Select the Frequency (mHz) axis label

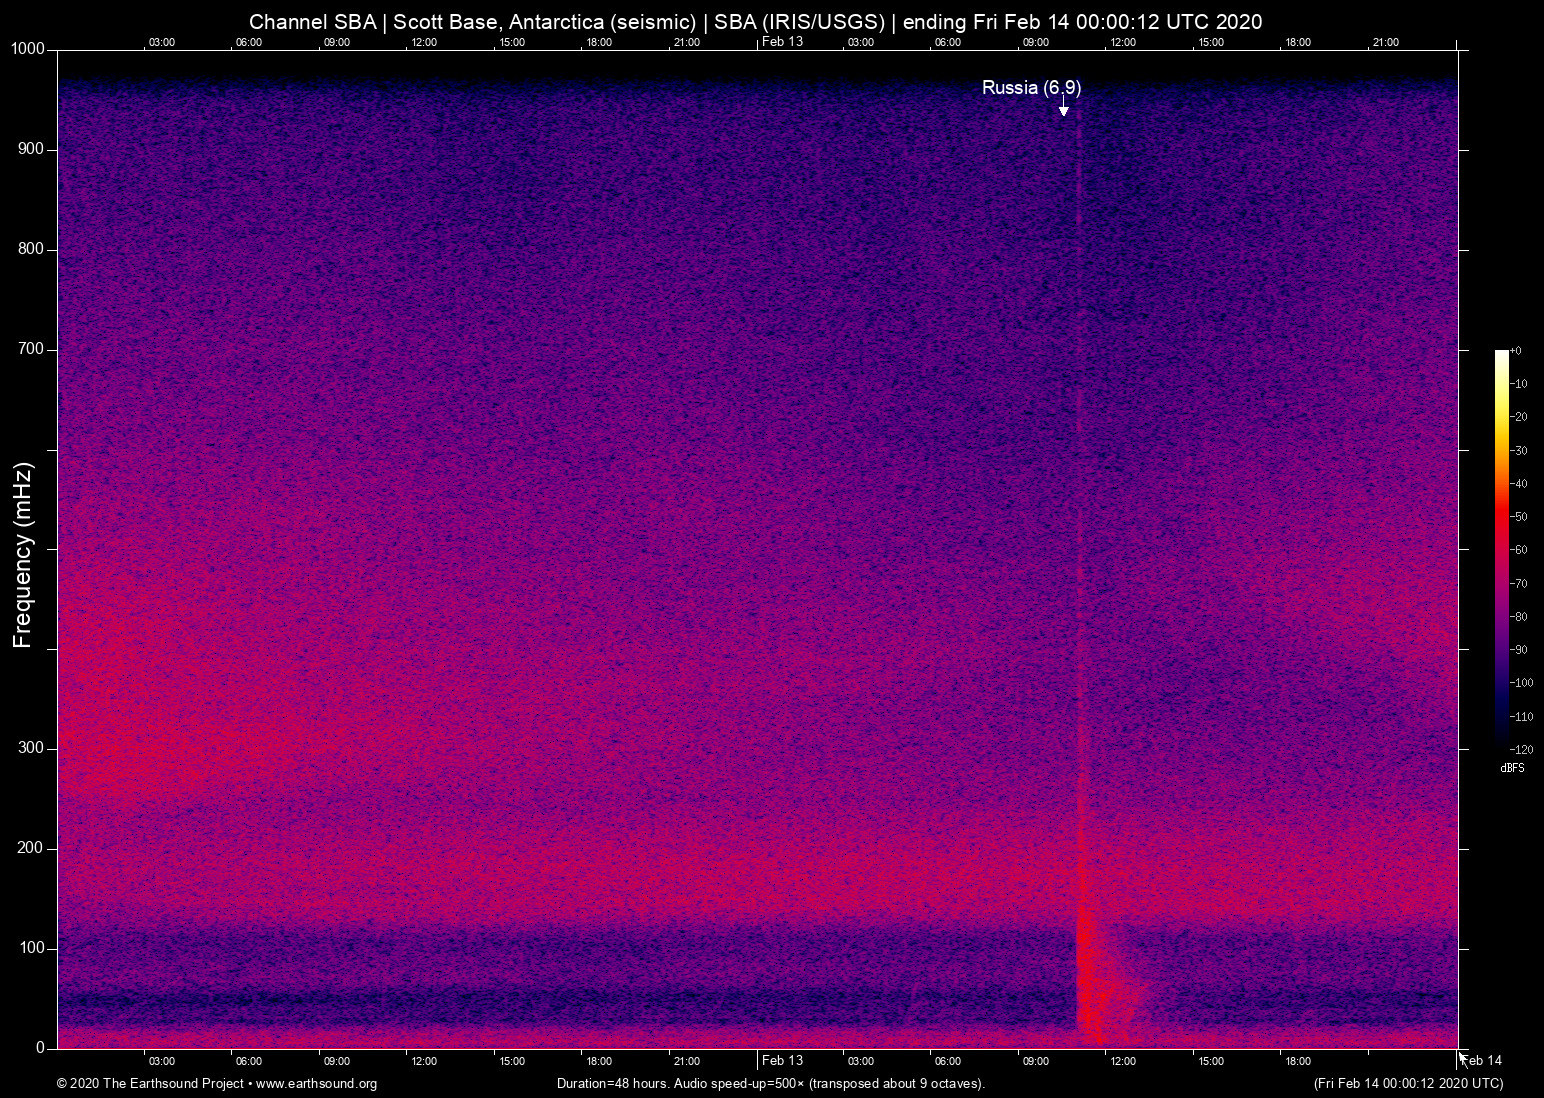(23, 555)
